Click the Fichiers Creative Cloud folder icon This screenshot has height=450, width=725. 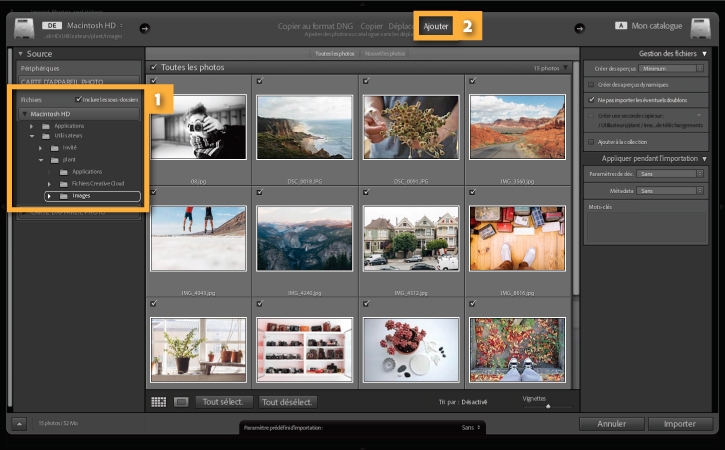64,184
